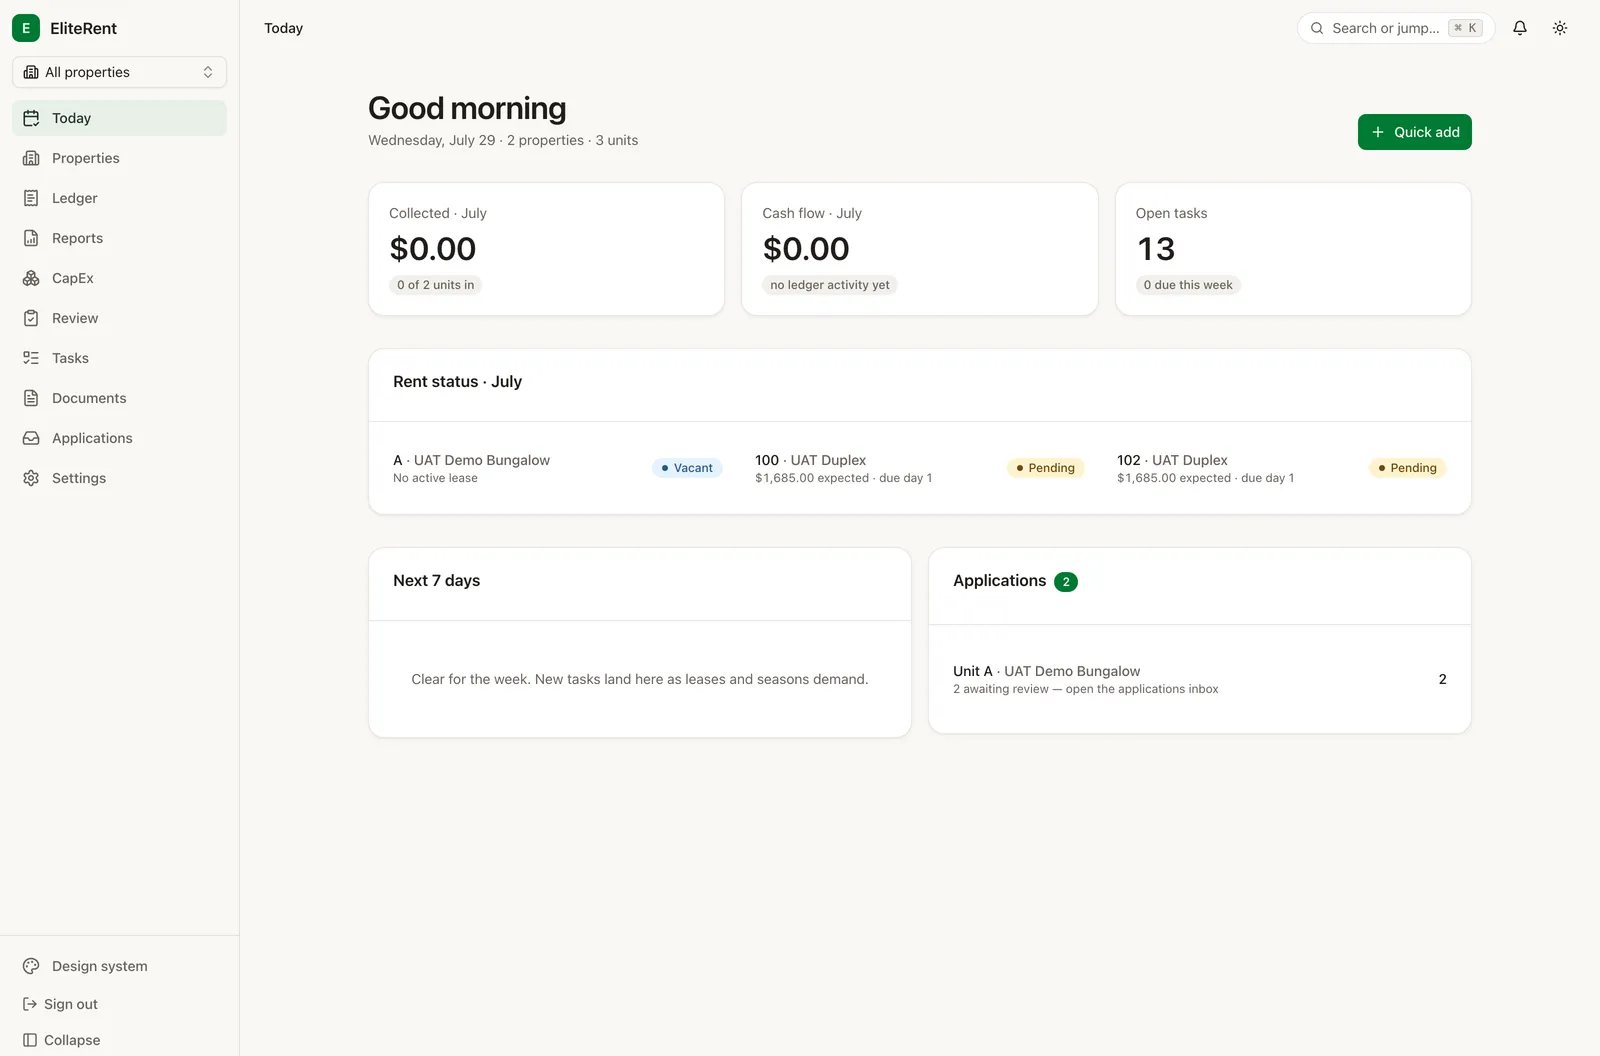Click the search magnifier icon
The width and height of the screenshot is (1600, 1056).
click(1317, 28)
